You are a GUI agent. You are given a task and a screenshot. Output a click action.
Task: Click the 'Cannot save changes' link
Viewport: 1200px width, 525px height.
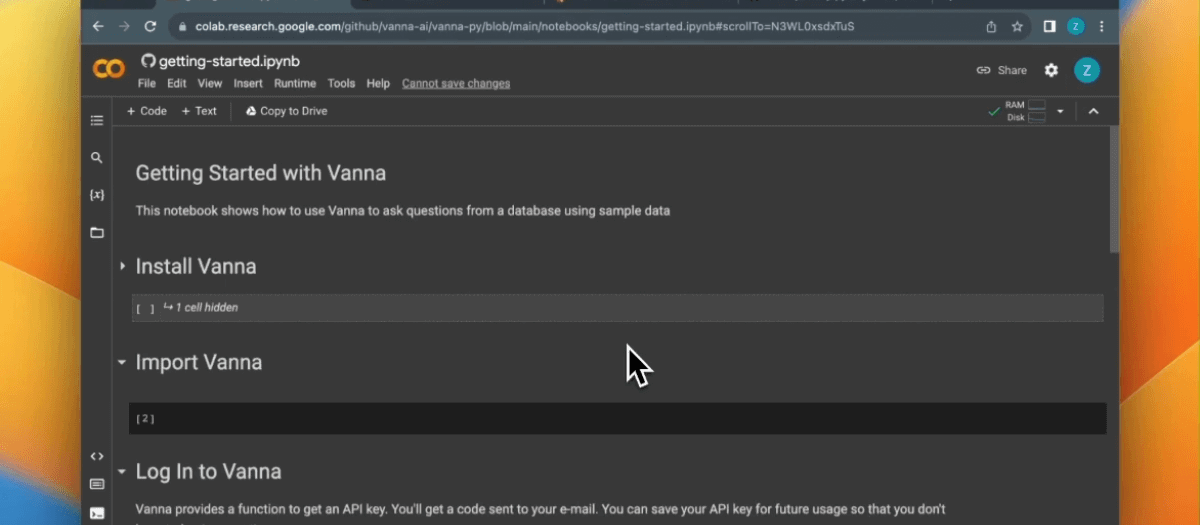[x=456, y=84]
